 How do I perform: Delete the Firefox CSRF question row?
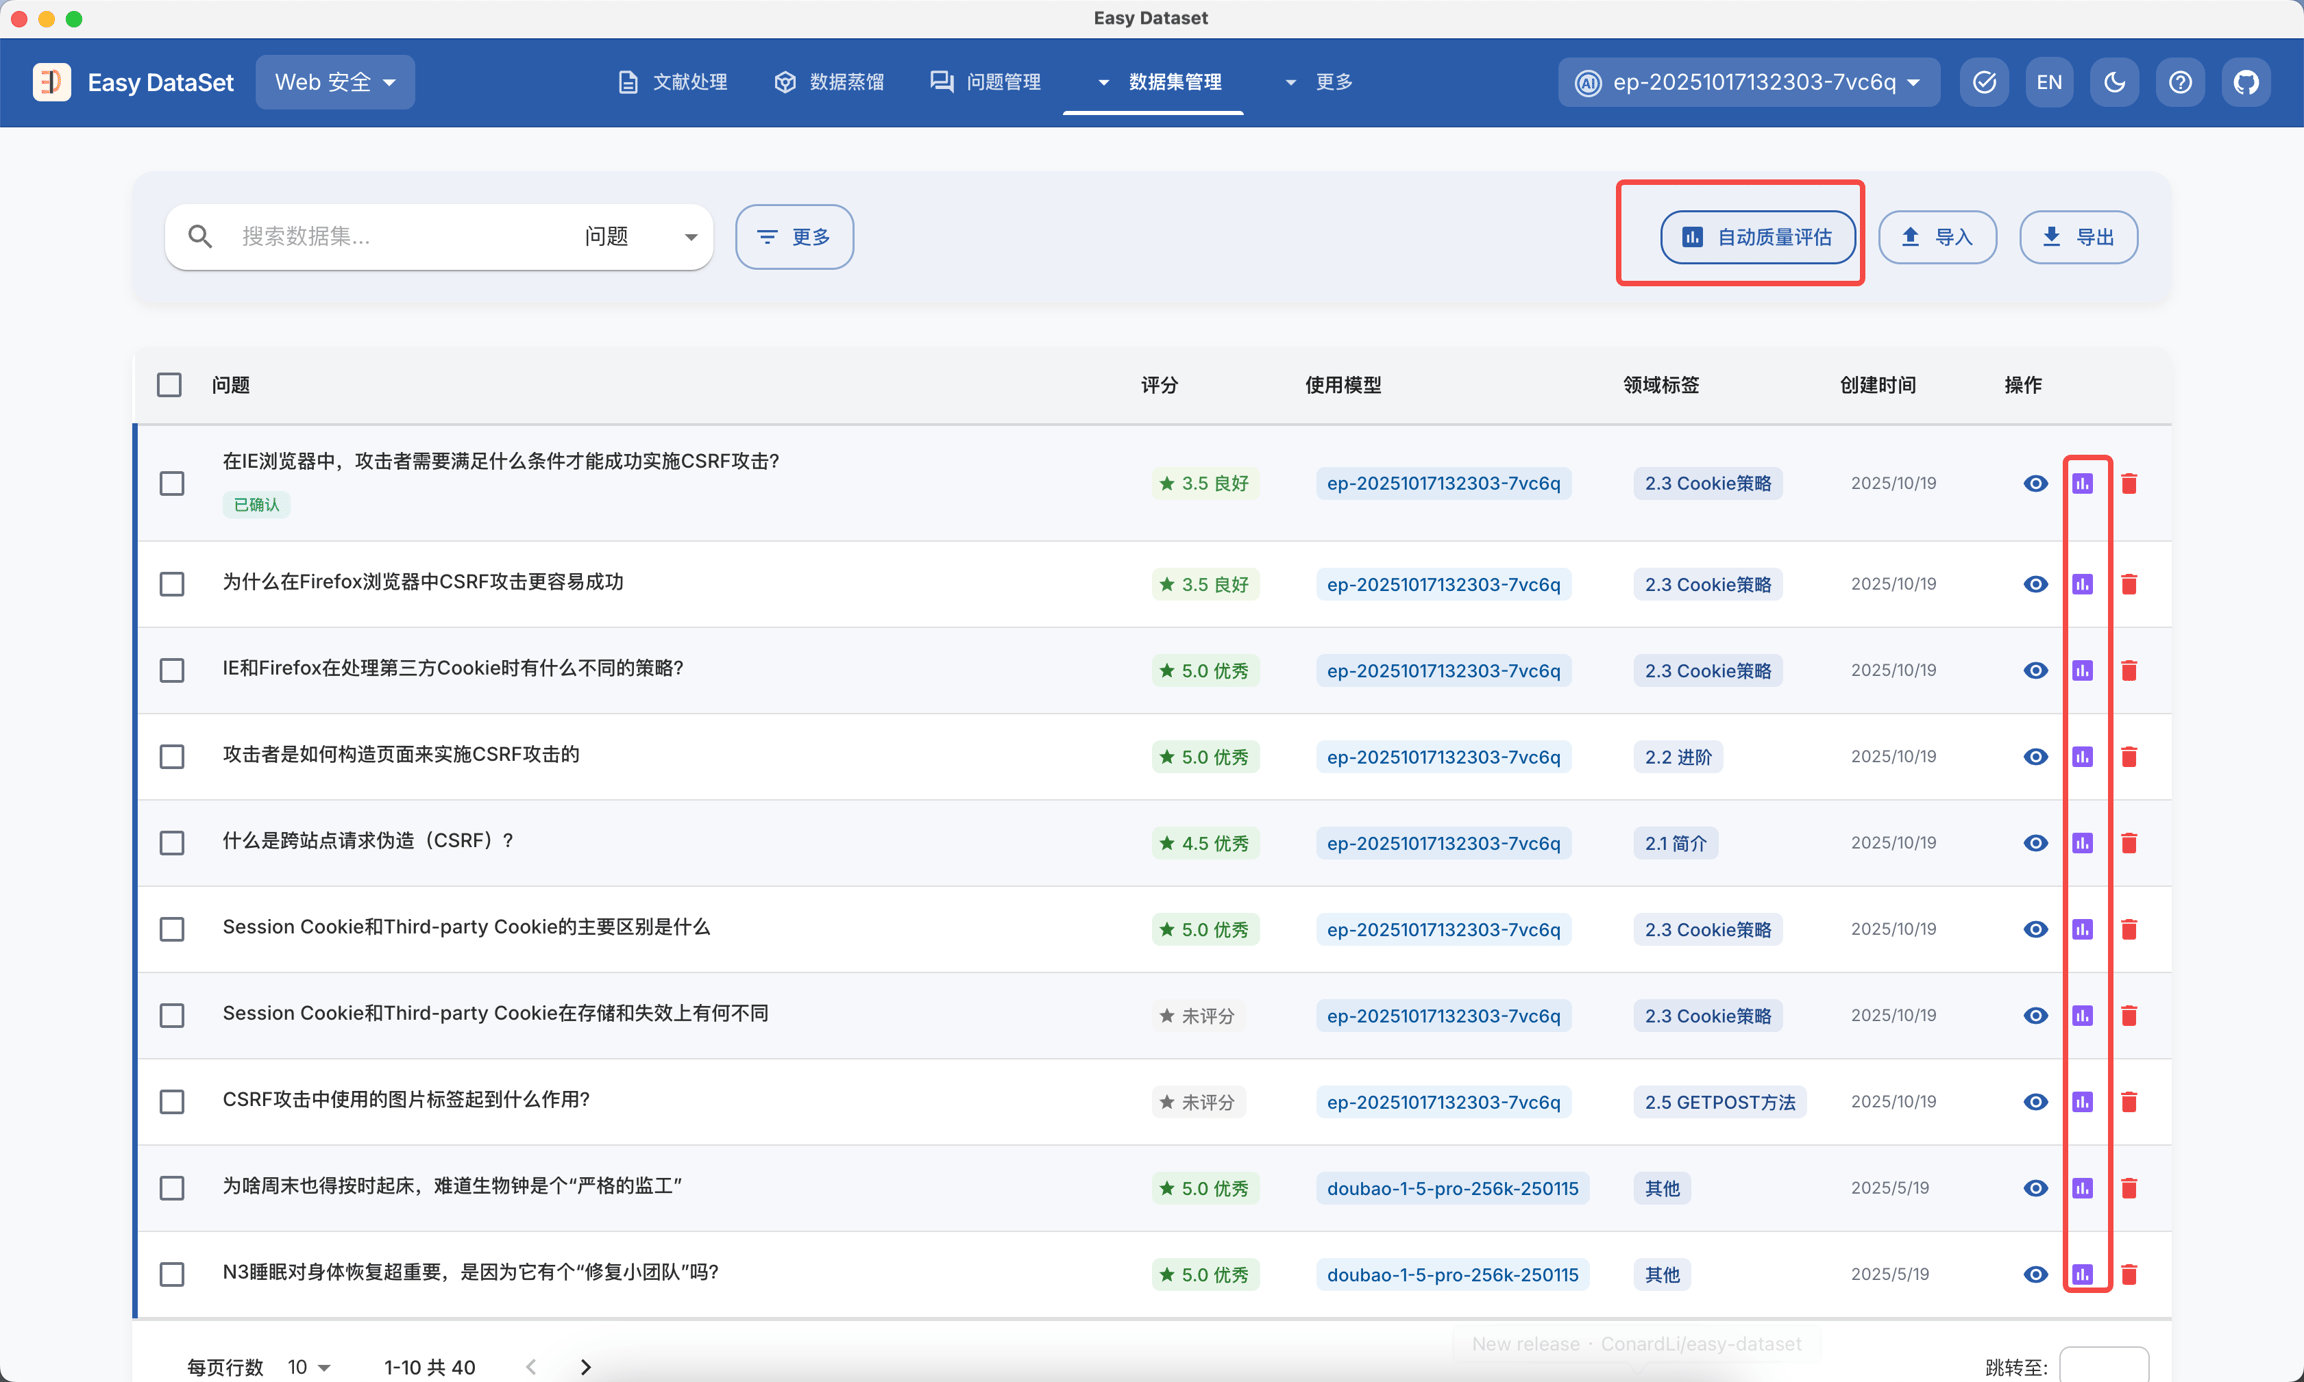(x=2129, y=584)
